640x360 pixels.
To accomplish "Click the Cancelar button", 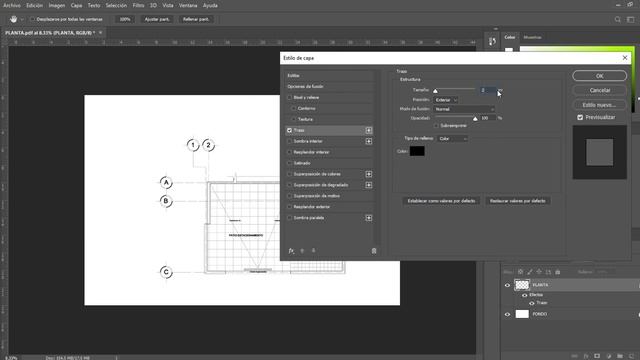I will 600,90.
